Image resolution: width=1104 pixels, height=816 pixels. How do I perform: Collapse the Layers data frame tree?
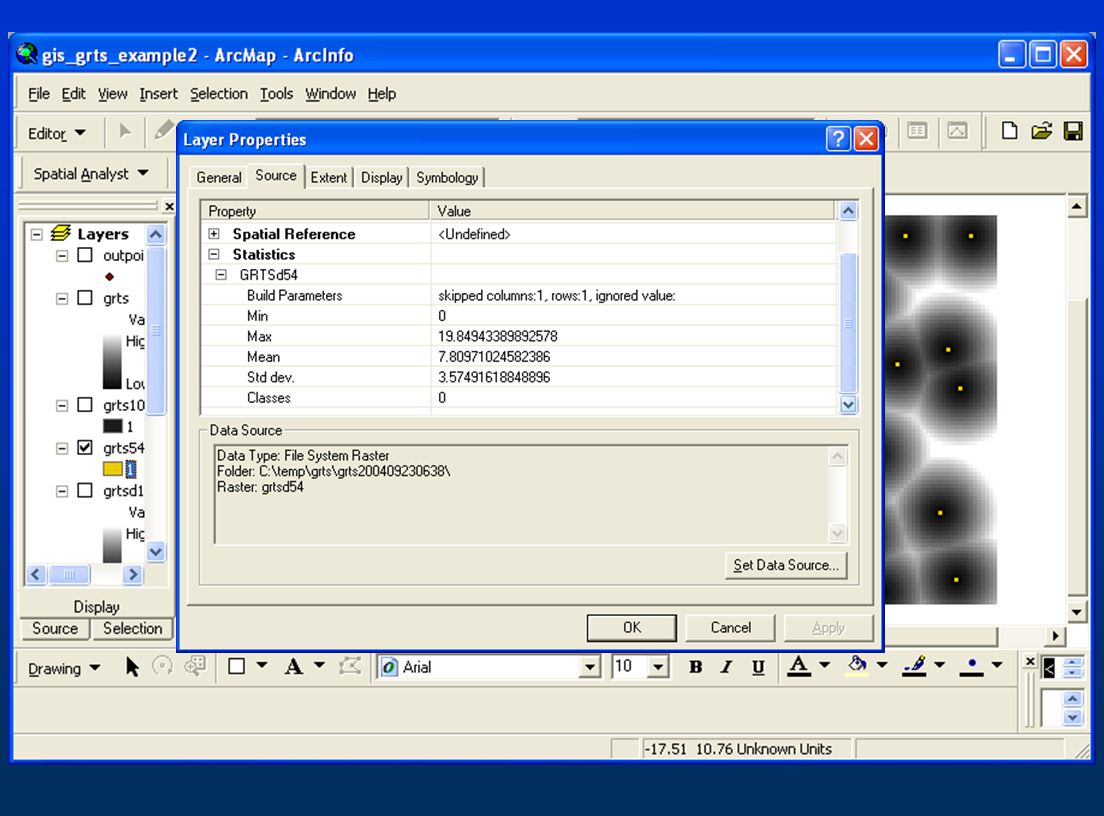(x=37, y=234)
